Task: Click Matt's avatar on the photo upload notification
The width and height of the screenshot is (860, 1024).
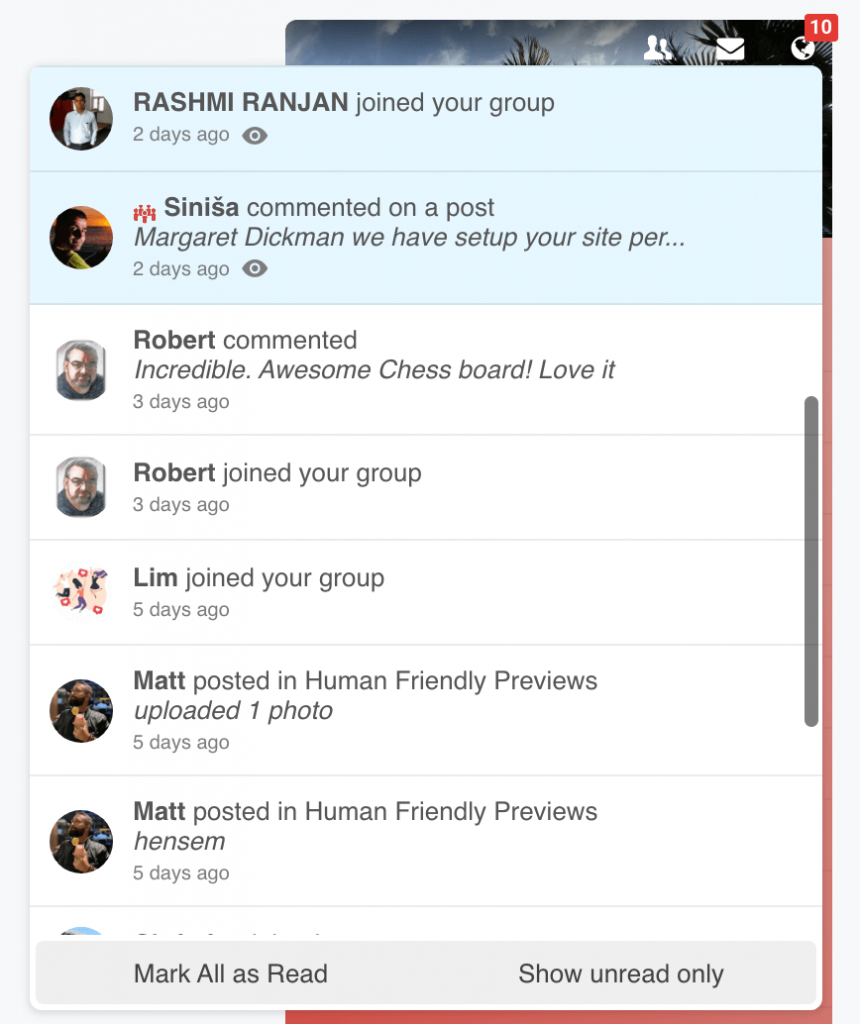Action: pos(81,711)
